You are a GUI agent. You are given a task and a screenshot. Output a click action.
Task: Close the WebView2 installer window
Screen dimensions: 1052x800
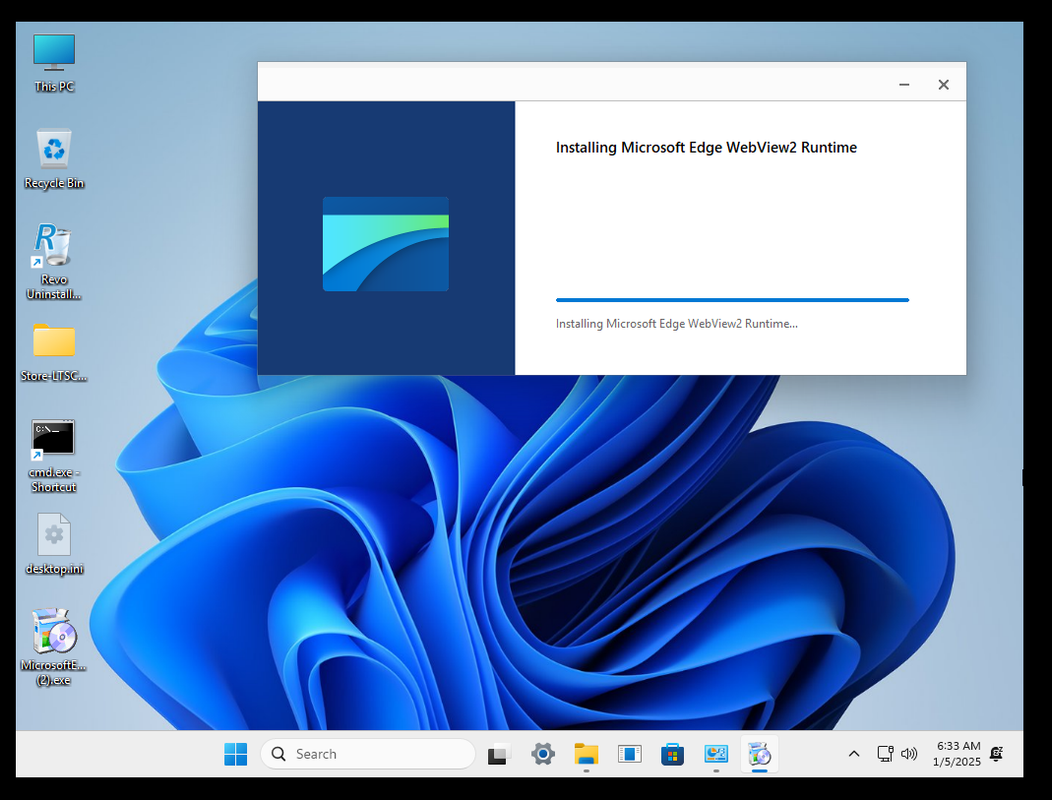(943, 85)
